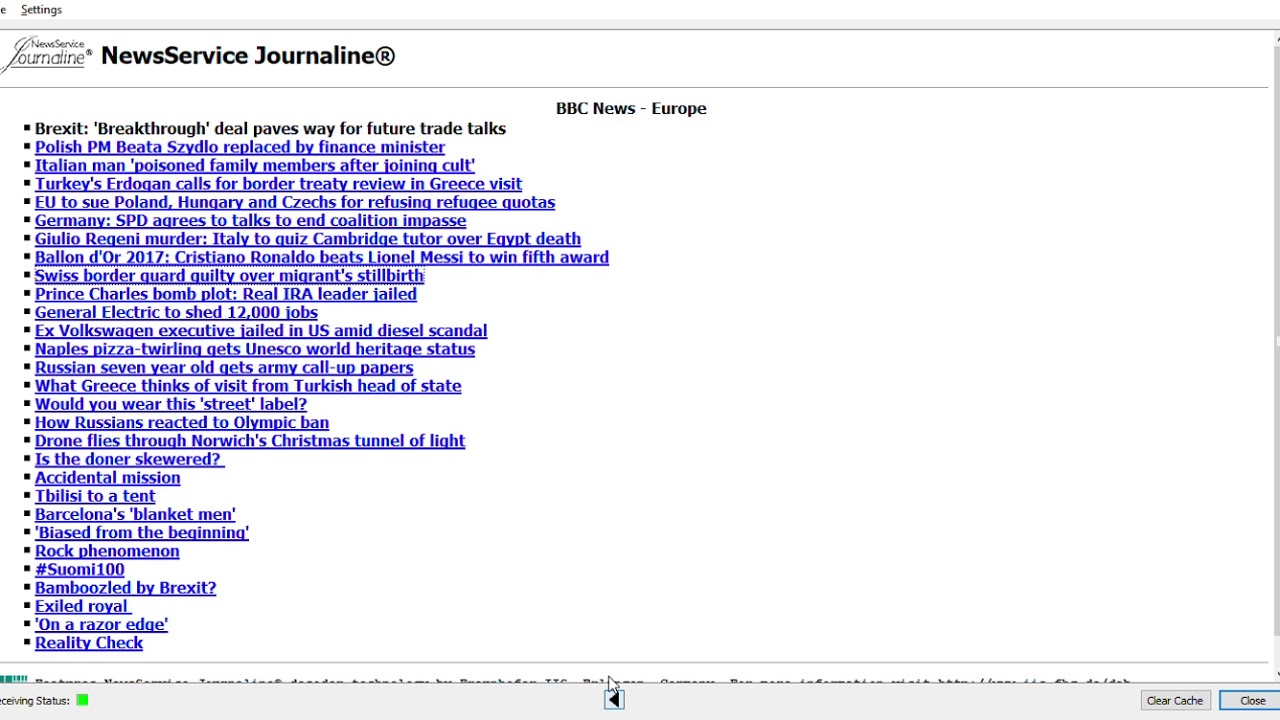Open 'Reality Check' link
This screenshot has height=720, width=1280.
89,642
